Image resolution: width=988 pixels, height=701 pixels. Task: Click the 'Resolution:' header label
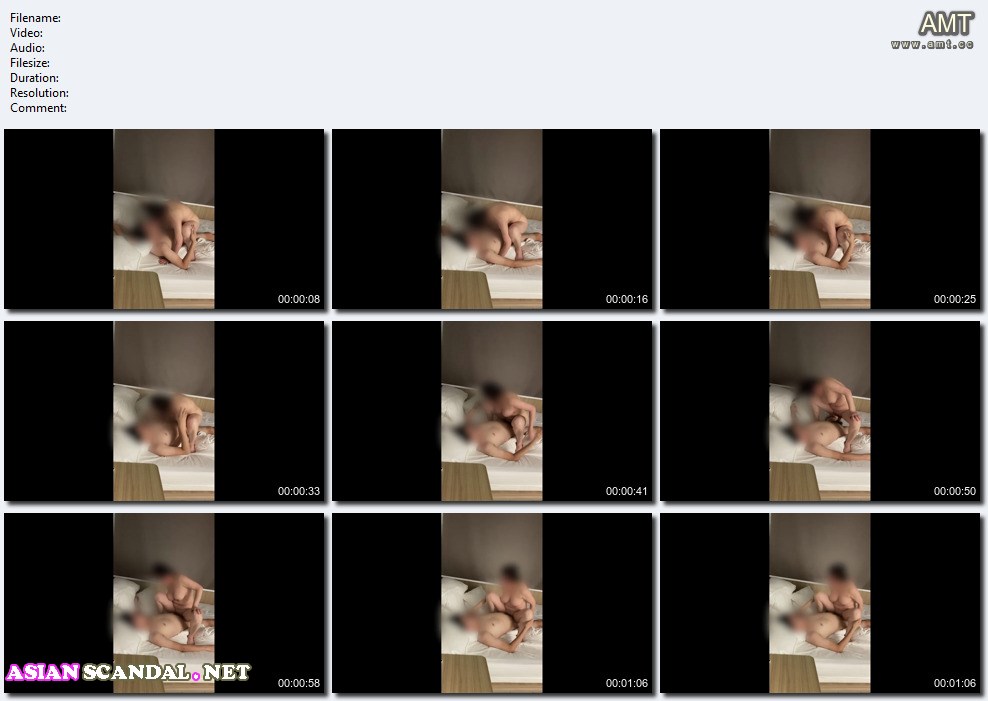(x=39, y=93)
